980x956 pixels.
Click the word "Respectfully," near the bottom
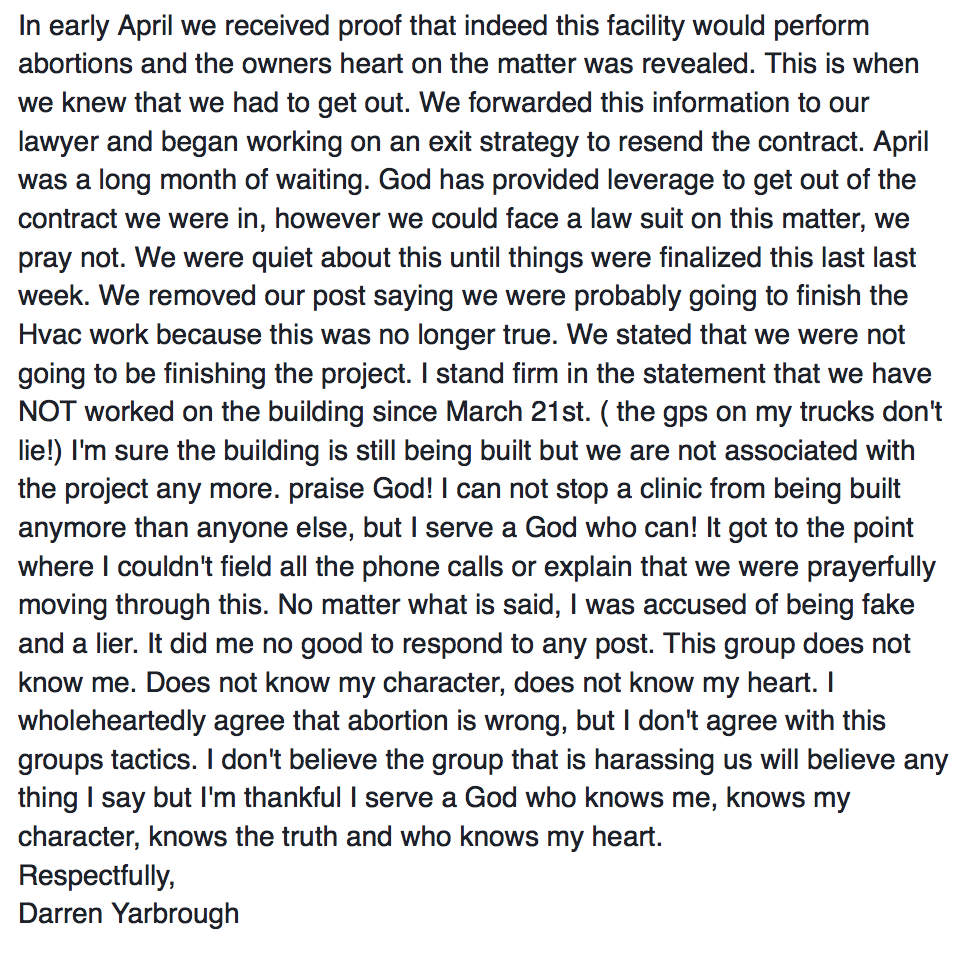pos(96,875)
